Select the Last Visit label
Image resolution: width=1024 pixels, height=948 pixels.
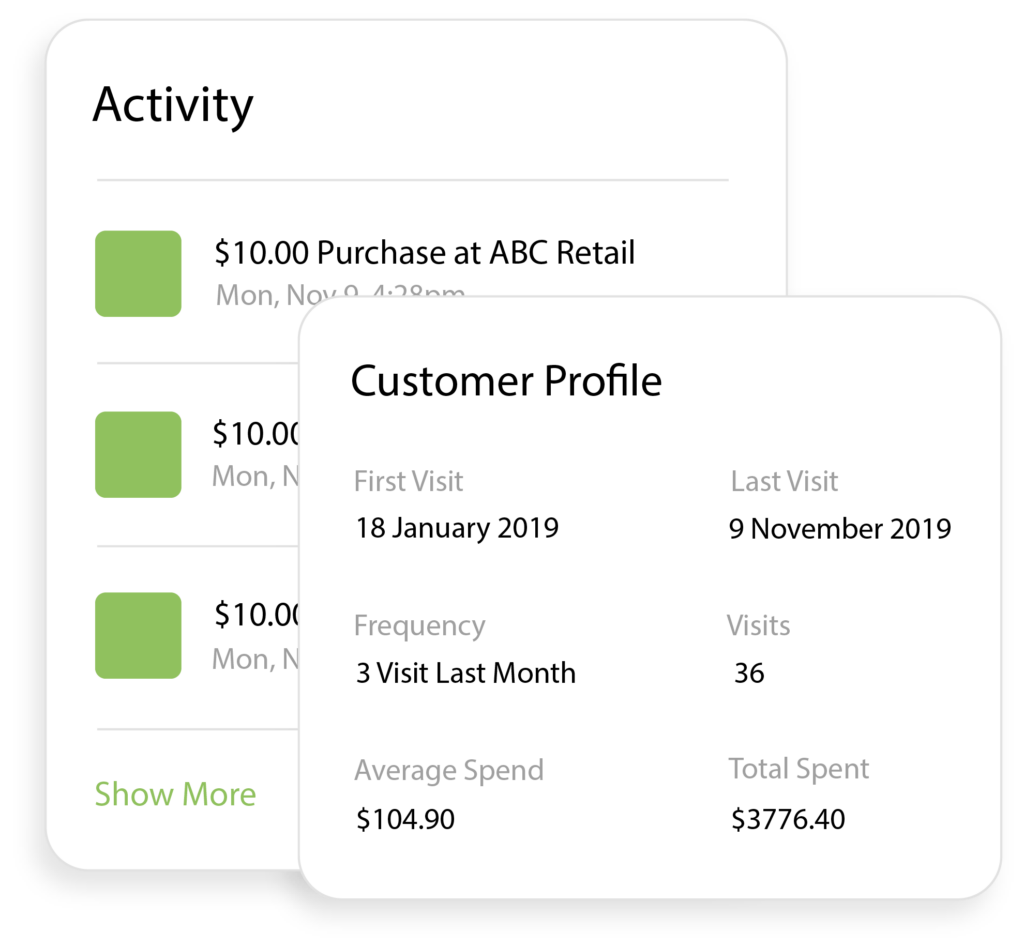(784, 481)
